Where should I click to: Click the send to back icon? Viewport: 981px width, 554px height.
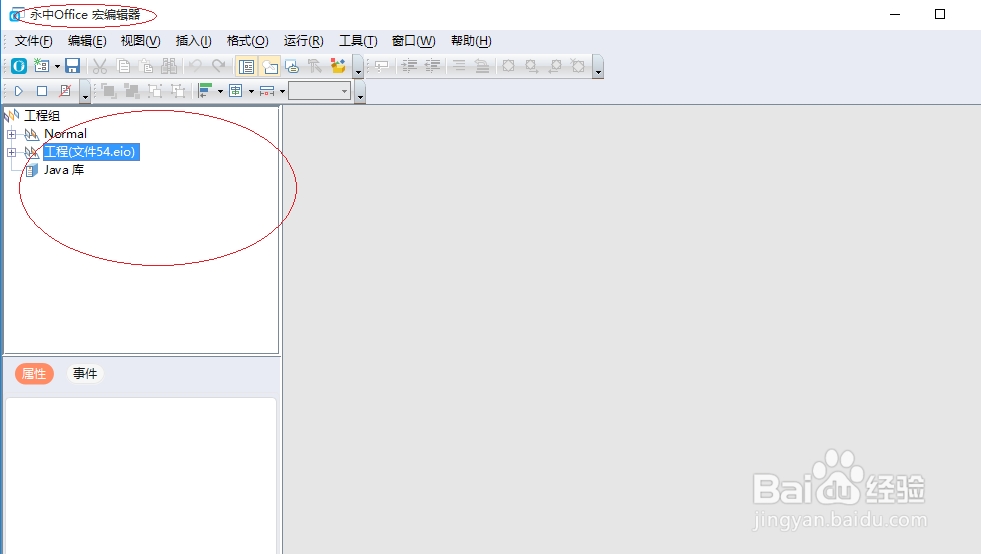131,91
